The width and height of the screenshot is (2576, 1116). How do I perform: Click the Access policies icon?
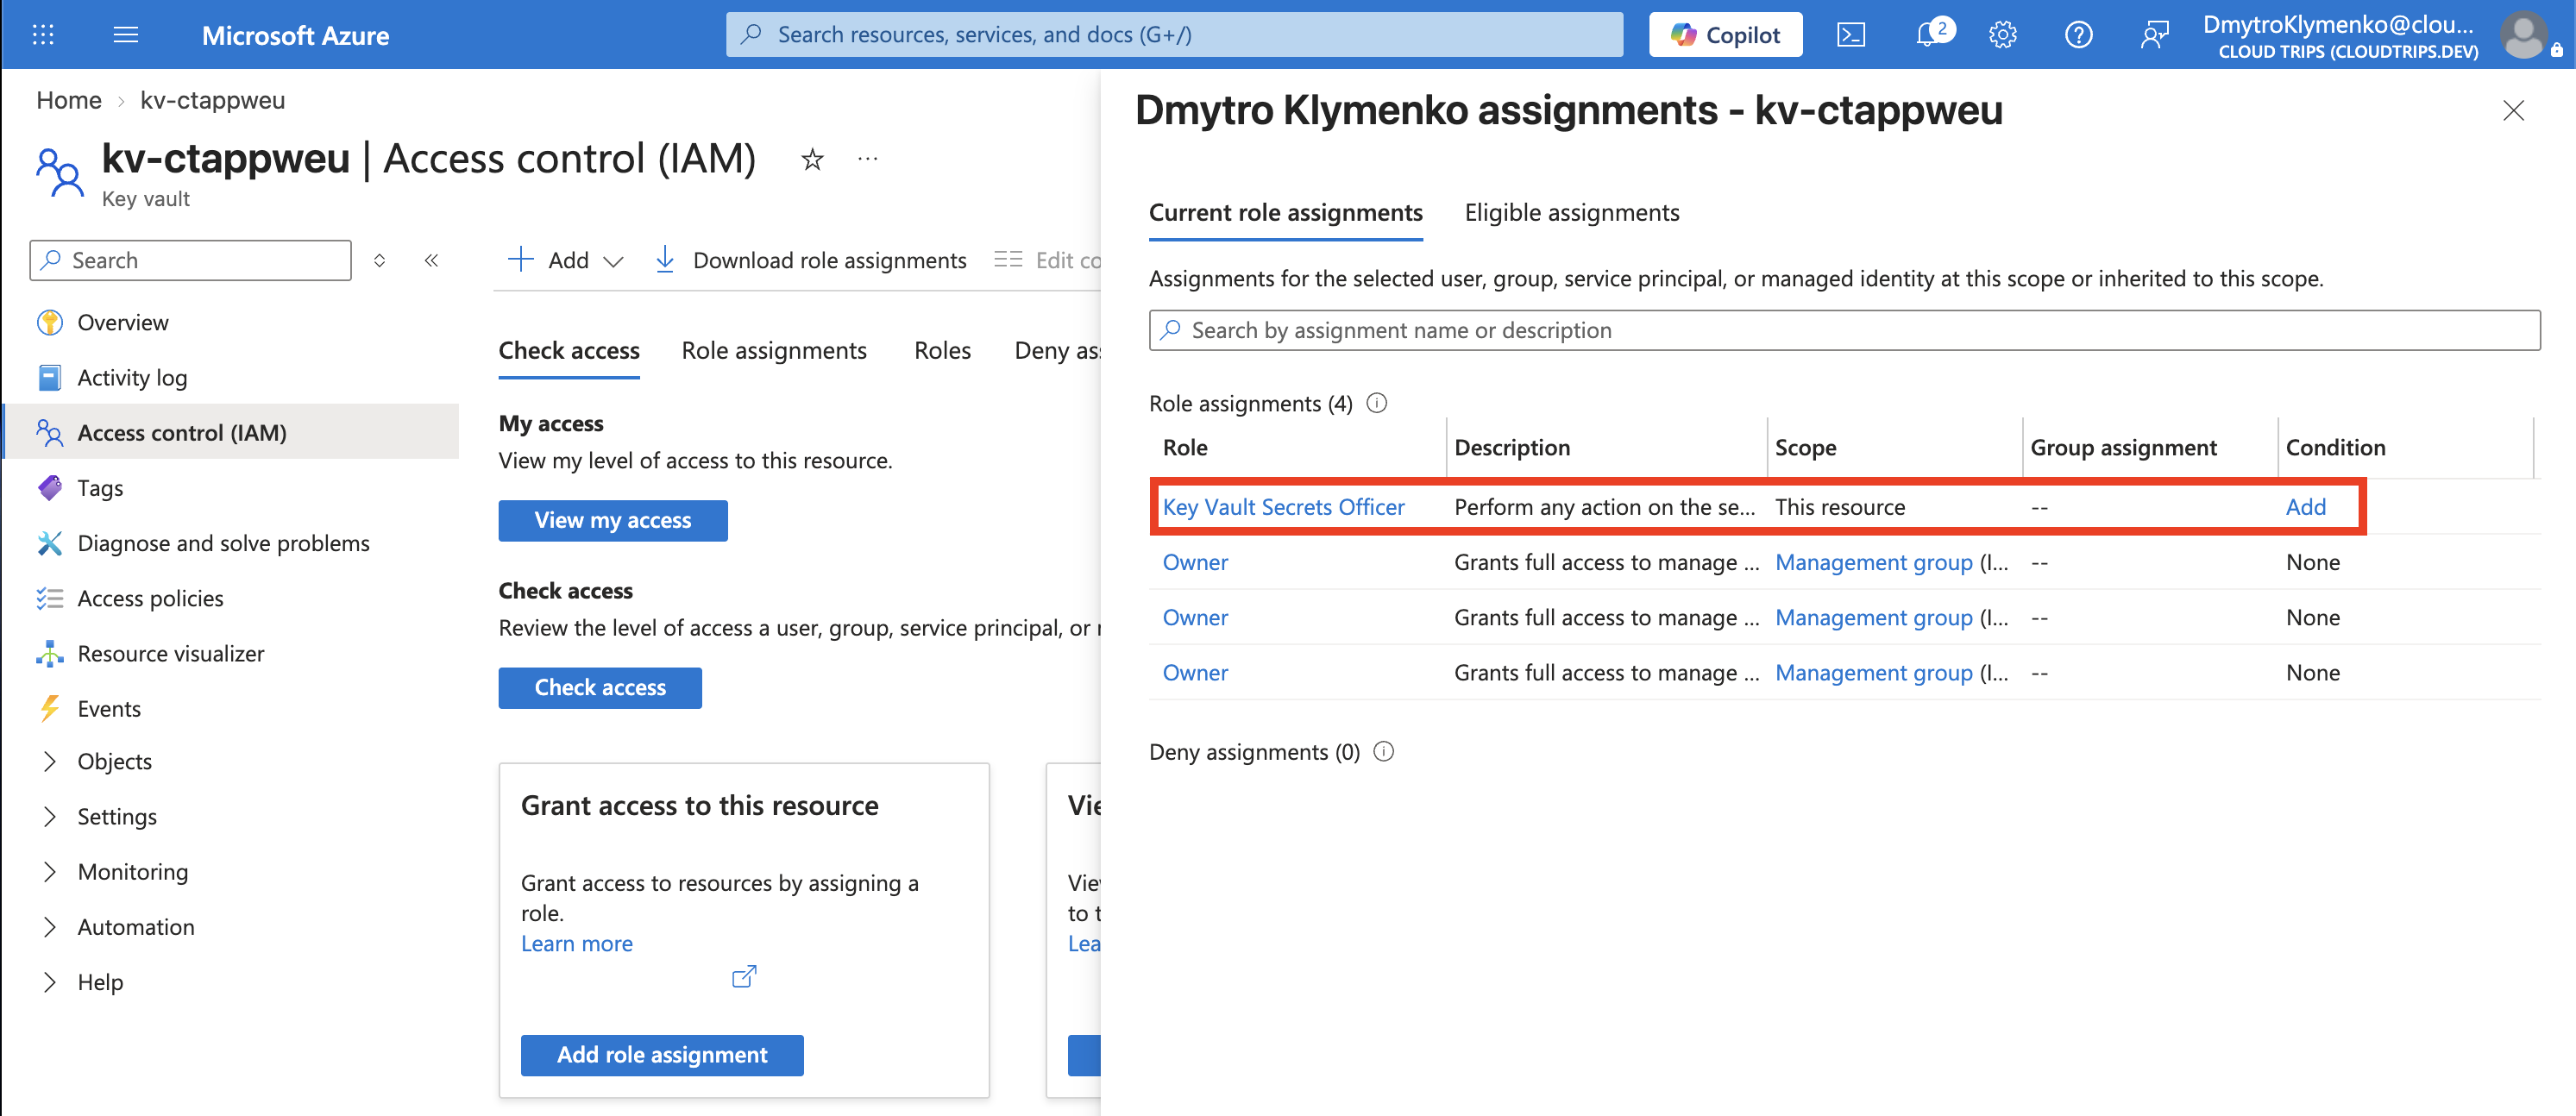pyautogui.click(x=50, y=598)
